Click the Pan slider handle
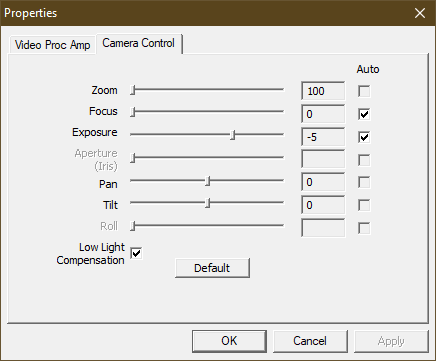The image size is (436, 361). tap(208, 181)
